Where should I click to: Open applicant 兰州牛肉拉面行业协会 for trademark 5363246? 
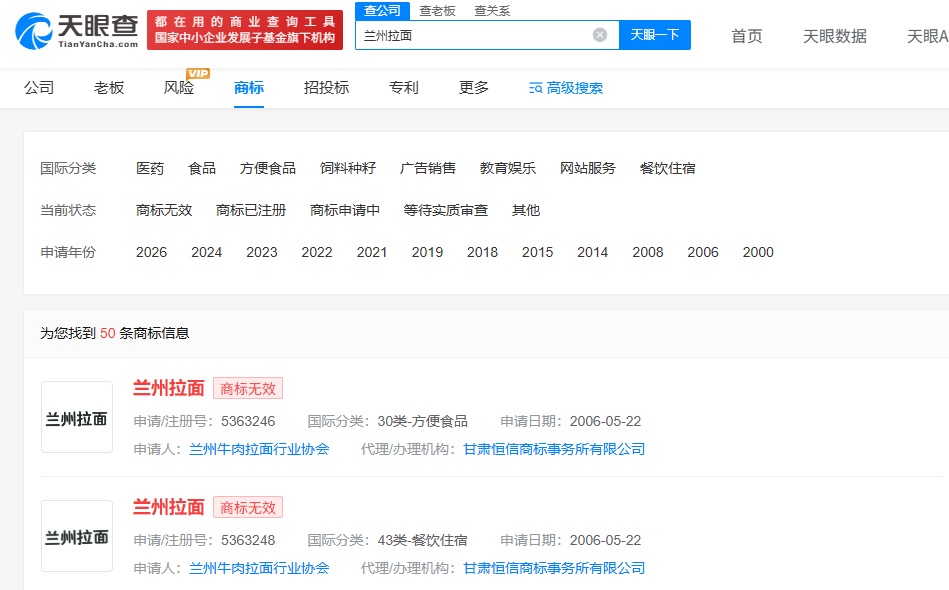click(x=259, y=449)
